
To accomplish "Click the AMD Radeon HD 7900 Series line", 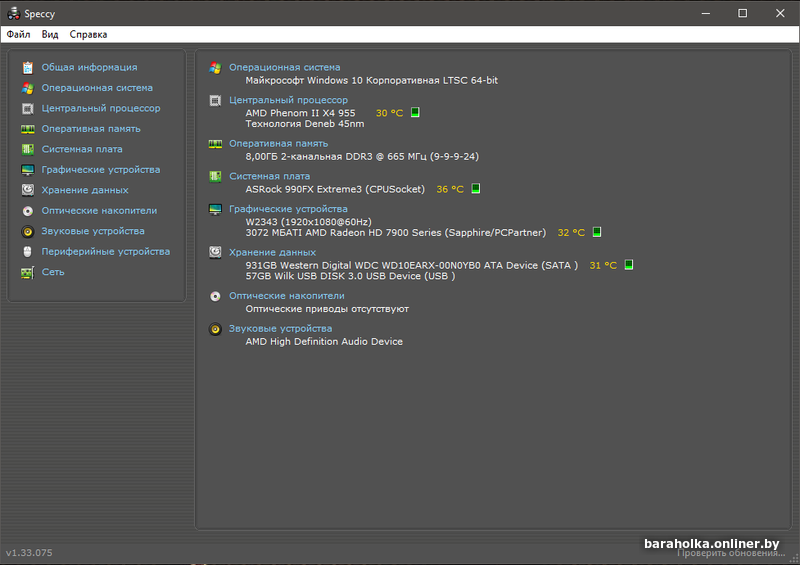I will coord(395,232).
